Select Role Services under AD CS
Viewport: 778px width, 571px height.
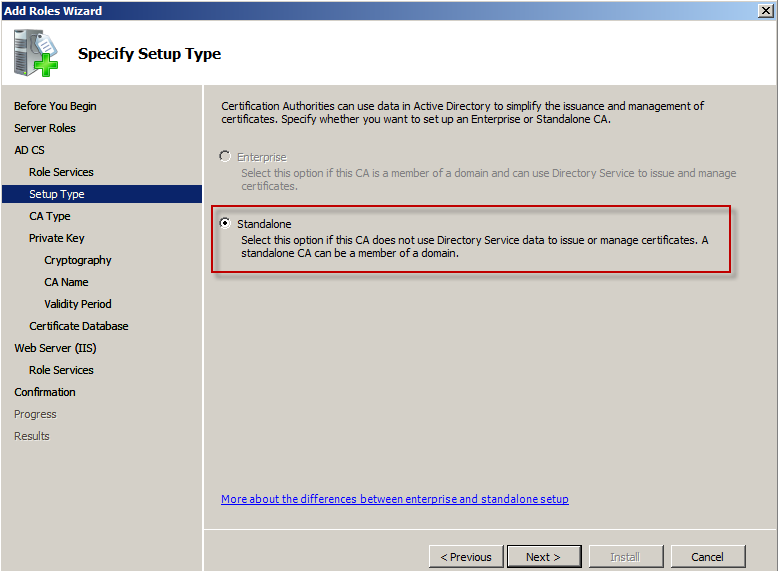[x=61, y=172]
